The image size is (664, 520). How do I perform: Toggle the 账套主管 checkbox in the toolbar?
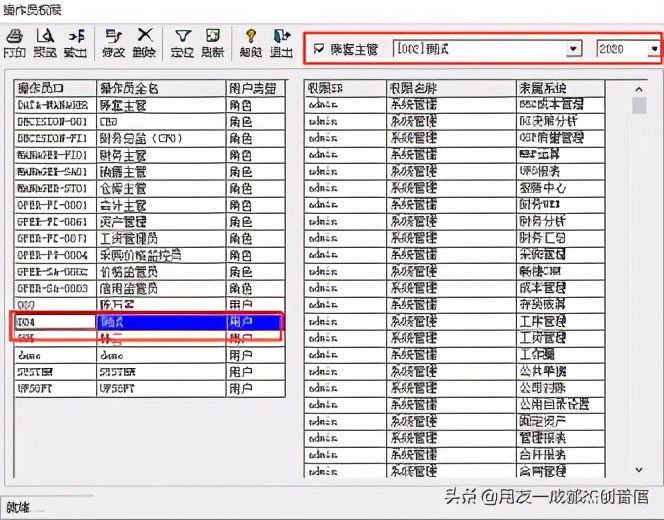point(318,49)
